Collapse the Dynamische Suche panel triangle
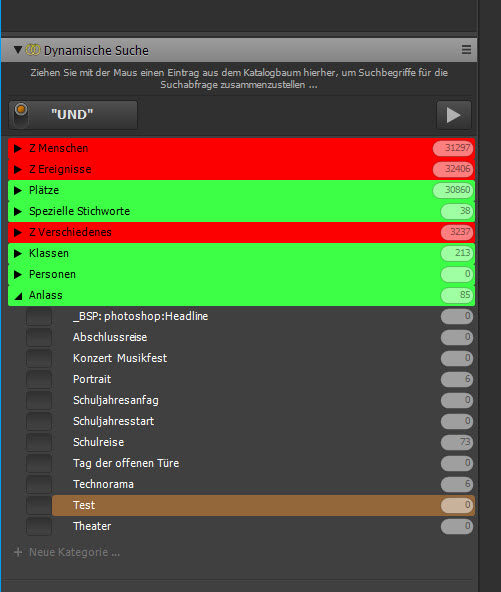Viewport: 501px width, 592px height. [x=17, y=50]
